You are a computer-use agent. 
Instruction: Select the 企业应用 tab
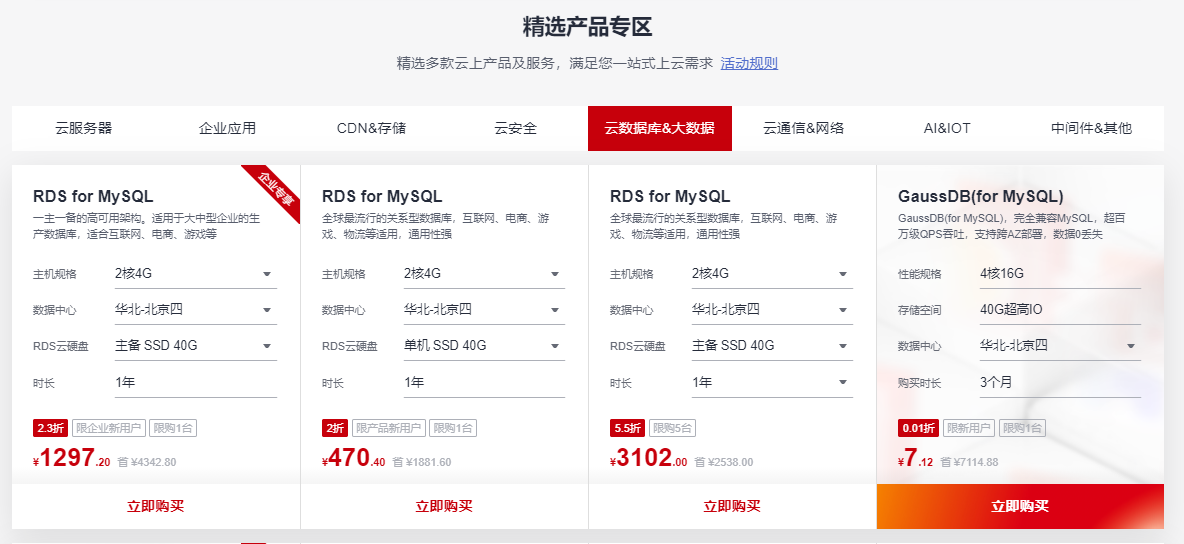coord(227,128)
